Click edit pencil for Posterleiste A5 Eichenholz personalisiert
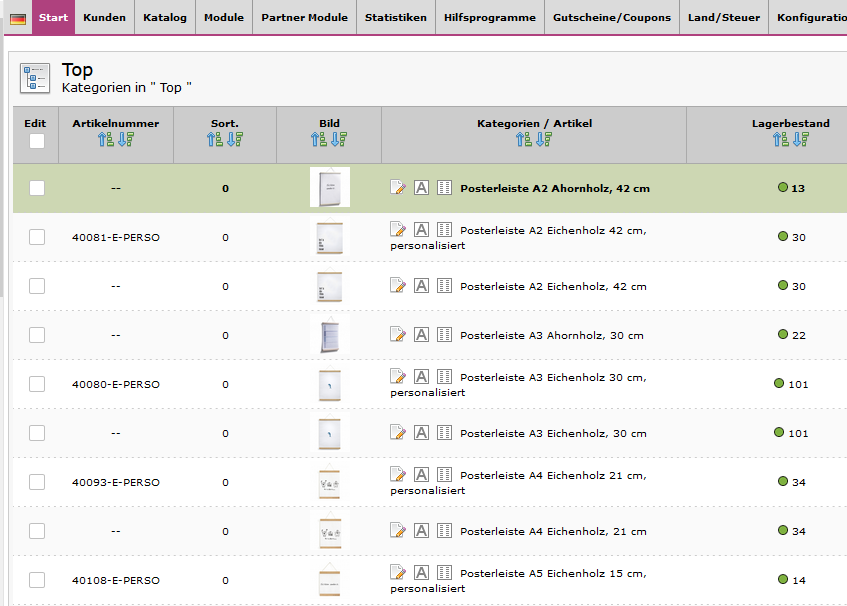 [x=398, y=572]
